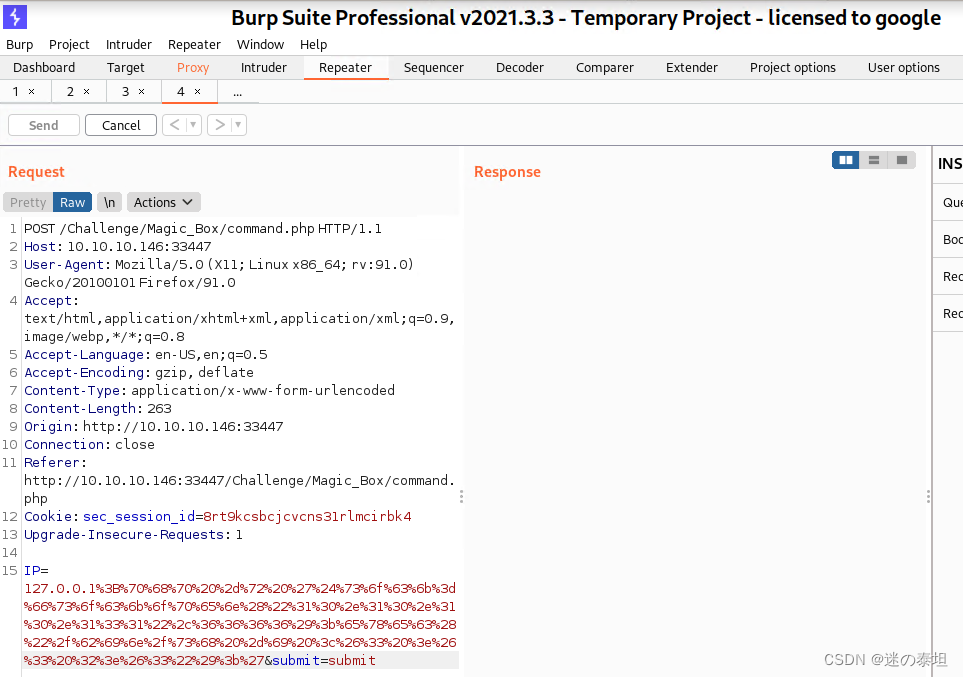Viewport: 963px width, 677px height.
Task: Switch request view to Raw
Action: click(x=72, y=202)
